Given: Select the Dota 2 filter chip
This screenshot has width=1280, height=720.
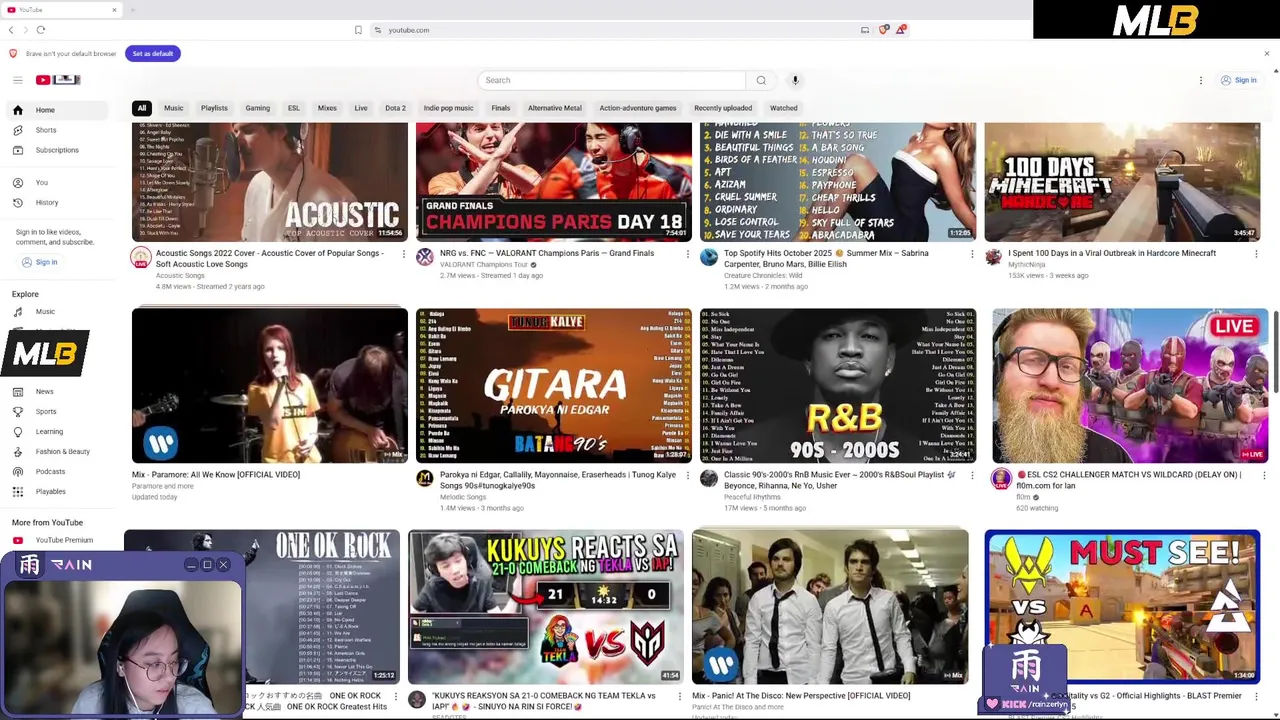Looking at the screenshot, I should [x=396, y=108].
